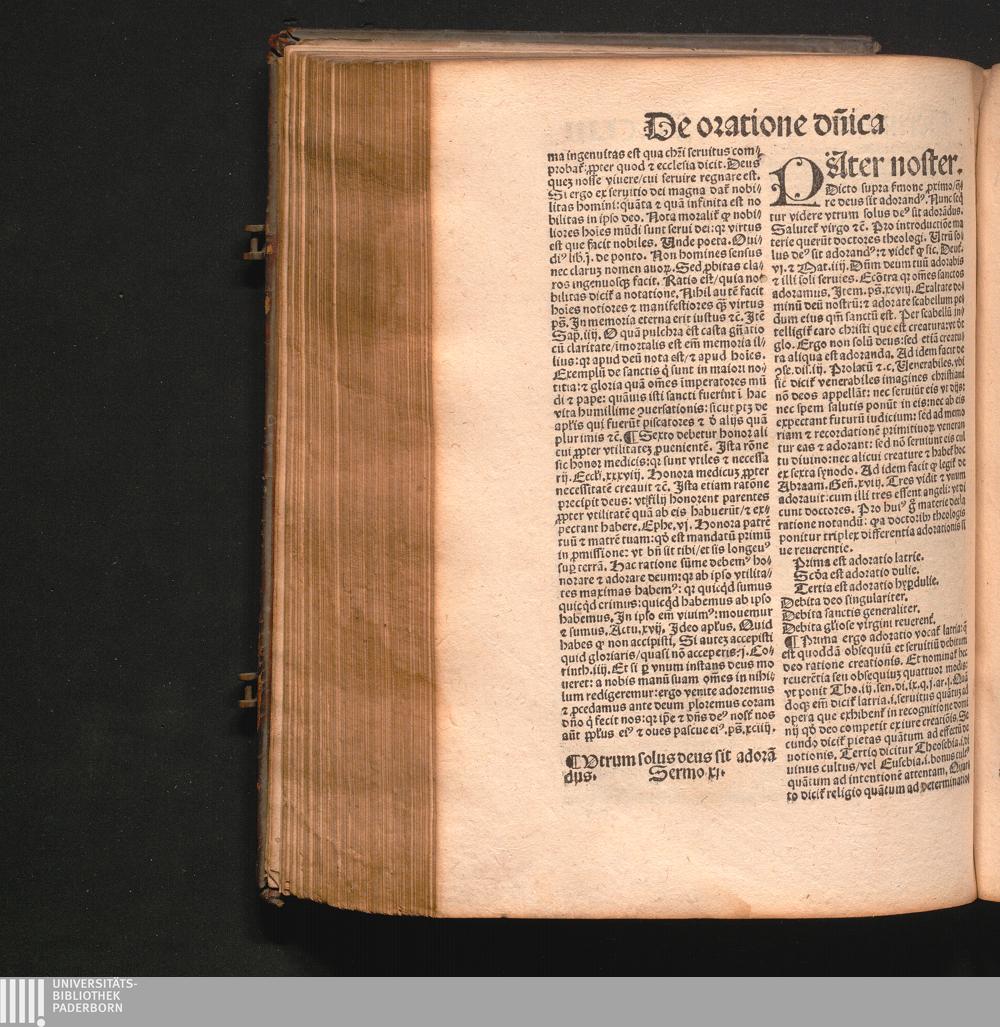Click the "Secunda est adoratio dulie" line
Image resolution: width=1000 pixels, height=1027 pixels.
[854, 575]
